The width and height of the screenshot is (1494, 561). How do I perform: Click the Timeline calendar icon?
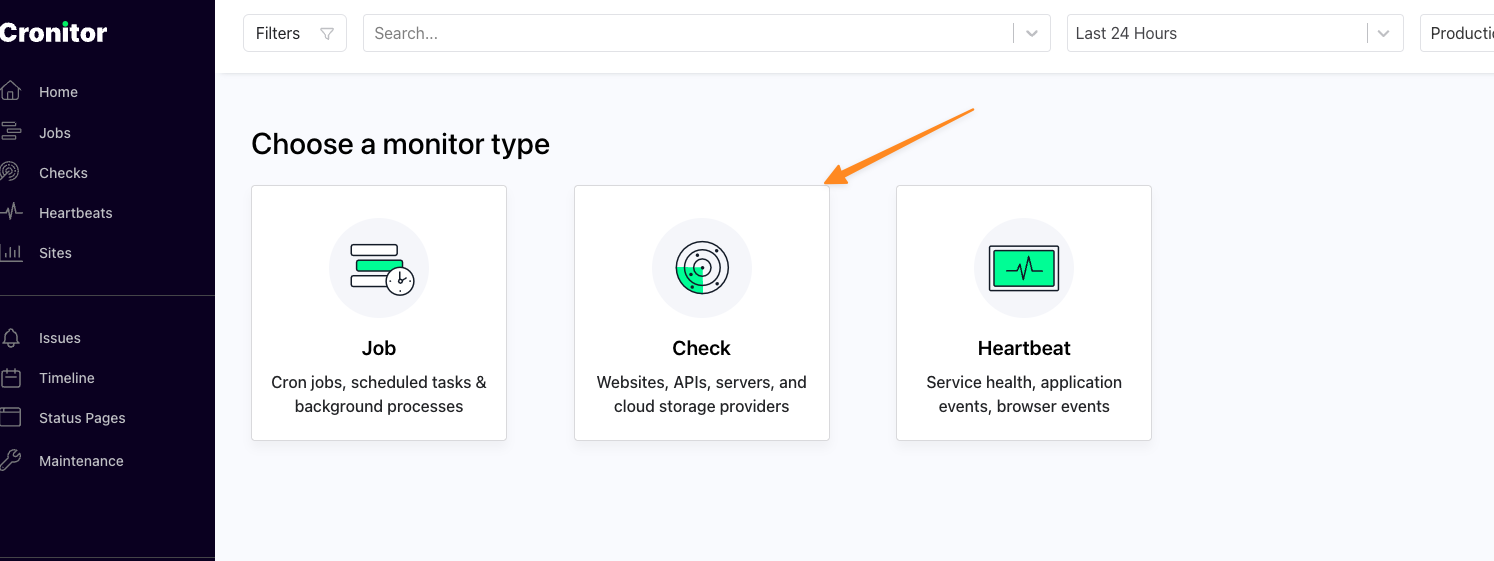[10, 378]
